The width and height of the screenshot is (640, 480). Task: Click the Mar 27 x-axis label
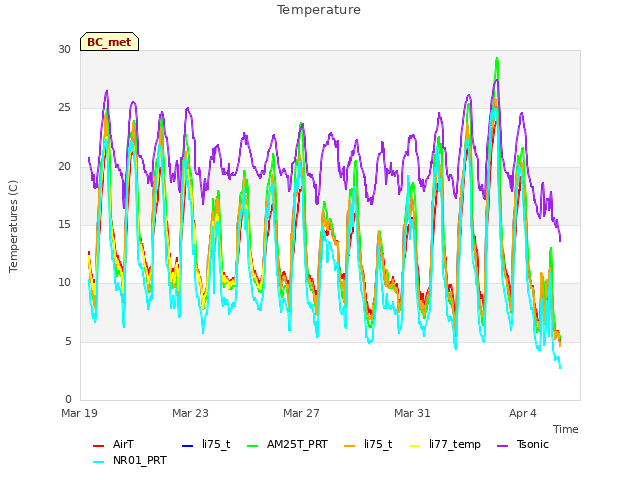coord(301,413)
